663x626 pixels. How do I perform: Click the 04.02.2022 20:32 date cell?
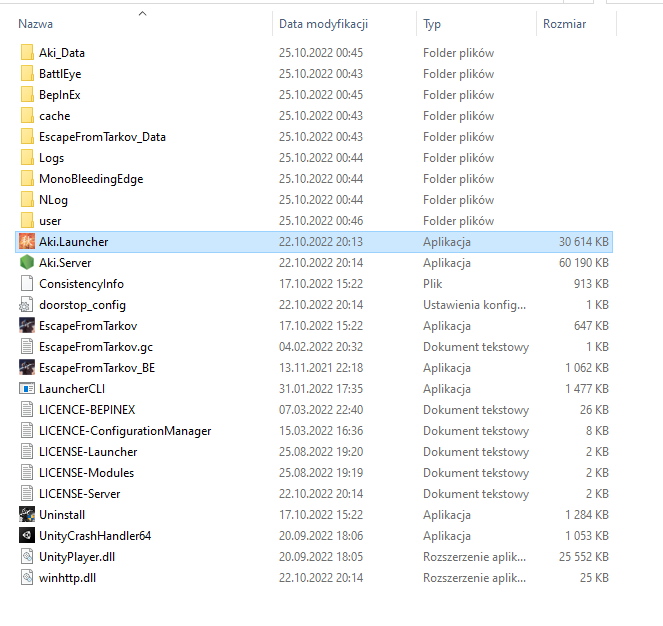click(x=321, y=347)
